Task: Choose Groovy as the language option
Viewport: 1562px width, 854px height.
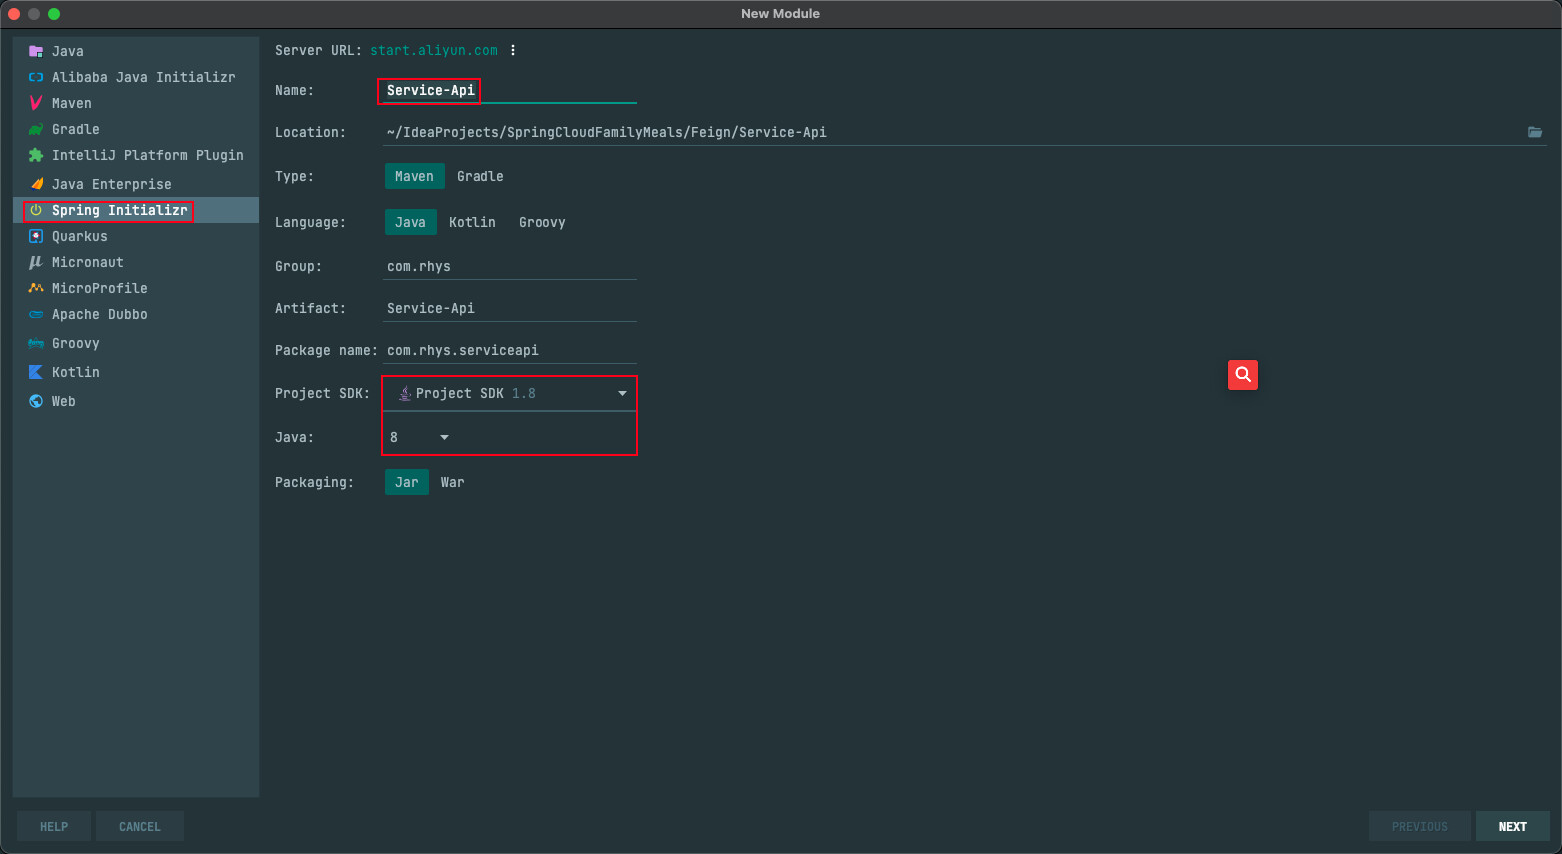Action: click(x=542, y=222)
